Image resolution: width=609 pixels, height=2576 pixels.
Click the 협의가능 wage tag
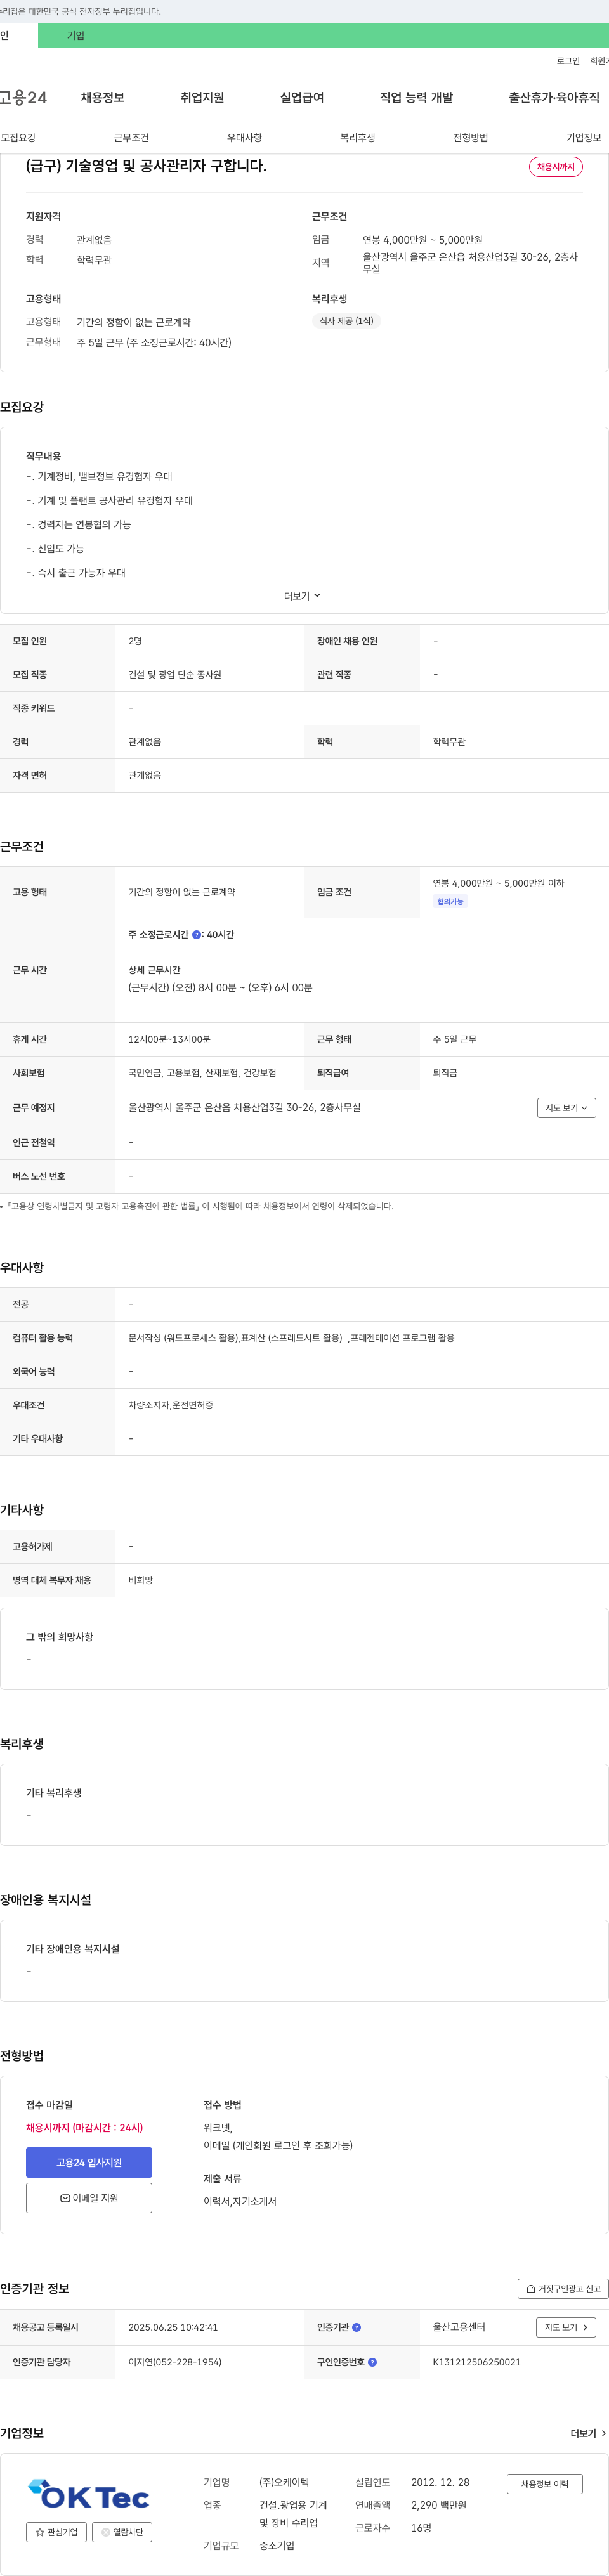tap(450, 902)
